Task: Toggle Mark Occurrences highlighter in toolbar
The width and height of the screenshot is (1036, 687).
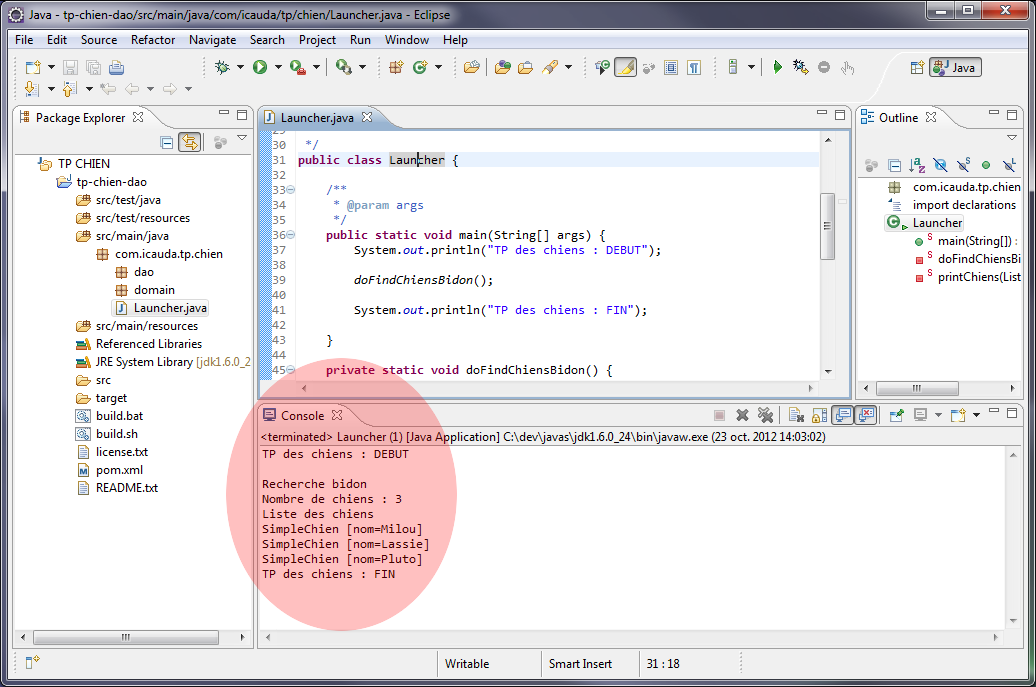Action: click(x=625, y=67)
